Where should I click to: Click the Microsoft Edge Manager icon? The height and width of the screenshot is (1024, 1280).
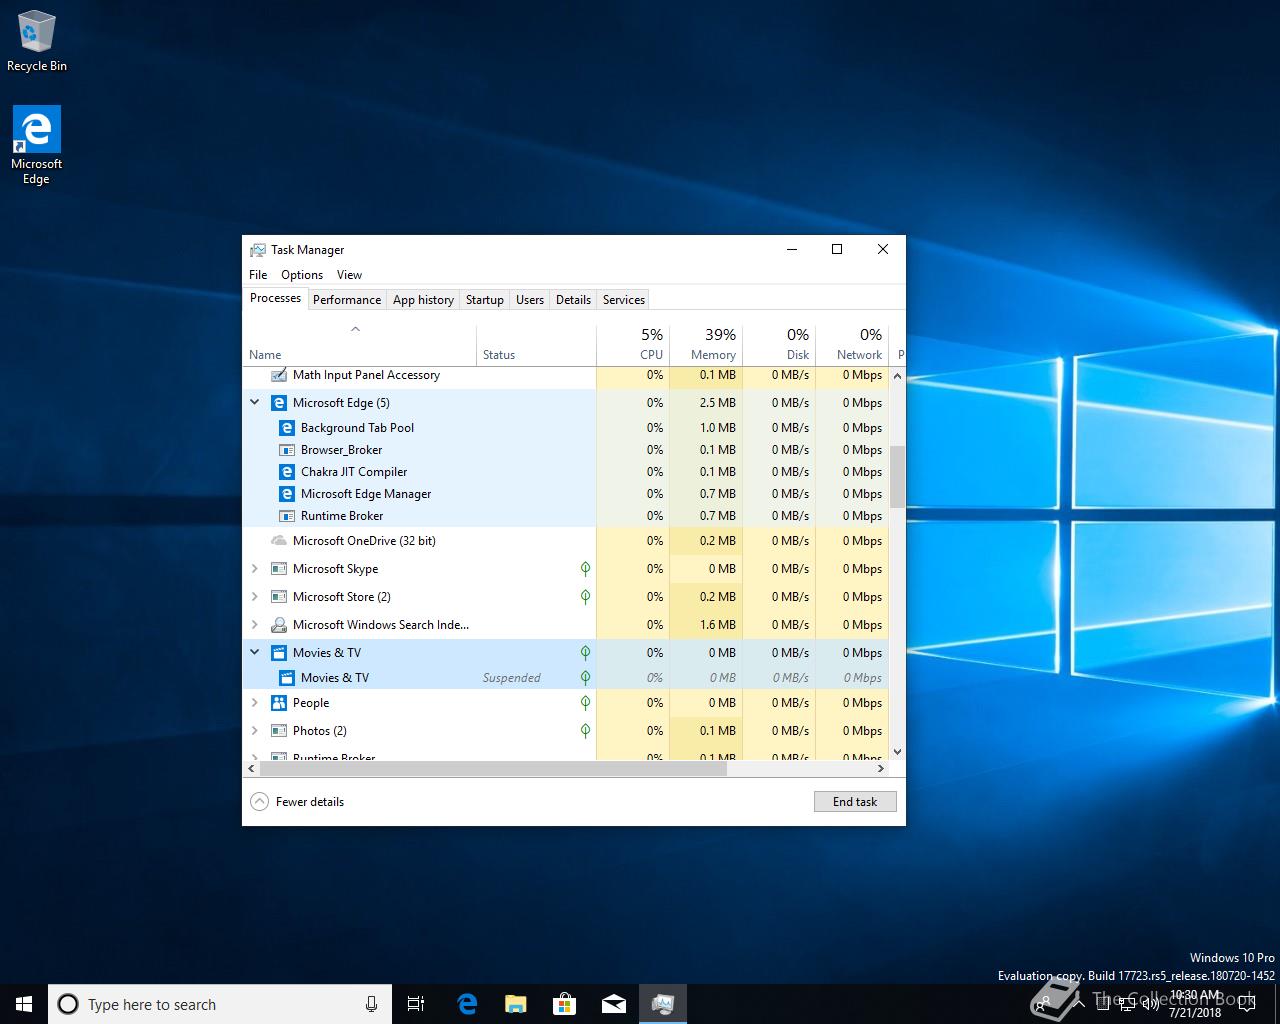pos(287,494)
